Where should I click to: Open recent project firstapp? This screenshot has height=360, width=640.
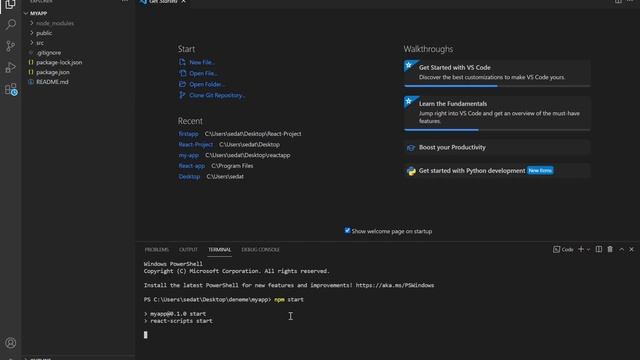pyautogui.click(x=188, y=134)
